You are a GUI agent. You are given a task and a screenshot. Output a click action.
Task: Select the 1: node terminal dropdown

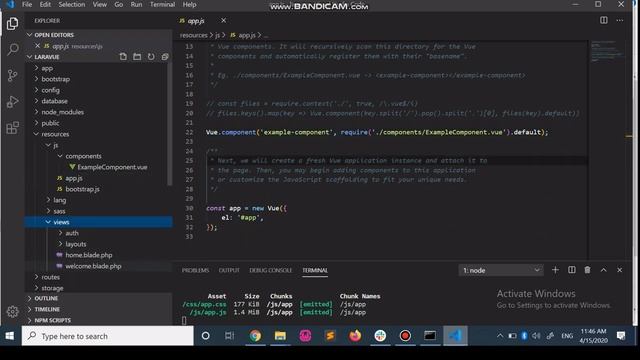[501, 270]
